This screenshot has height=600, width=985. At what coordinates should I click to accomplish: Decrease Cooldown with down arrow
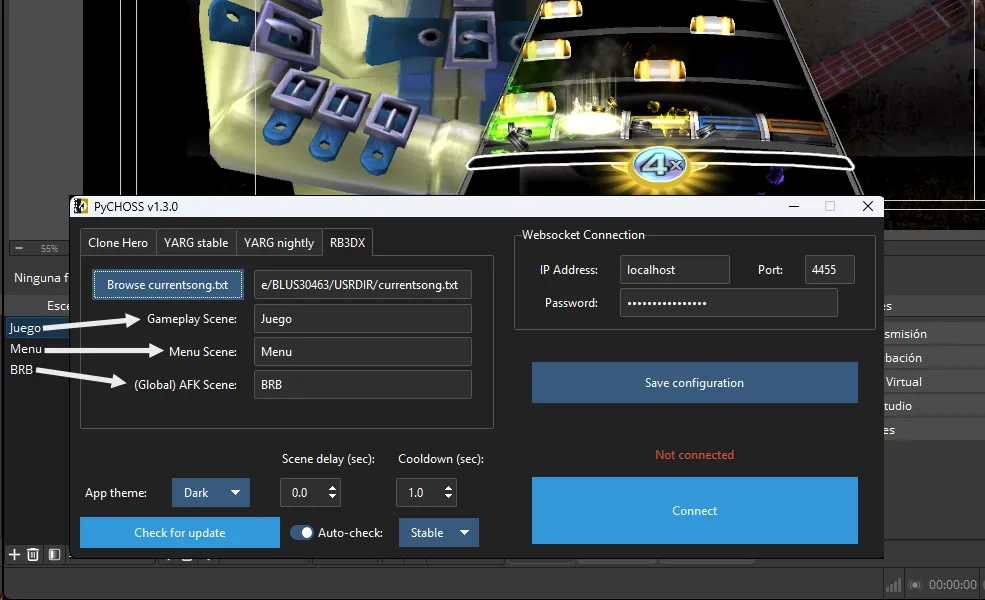tap(448, 498)
